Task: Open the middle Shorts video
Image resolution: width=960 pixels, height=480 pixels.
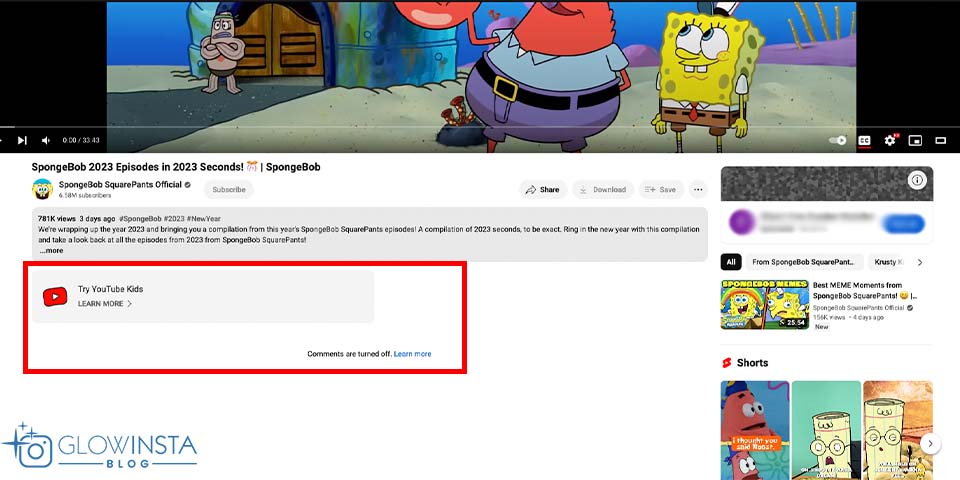Action: (826, 430)
